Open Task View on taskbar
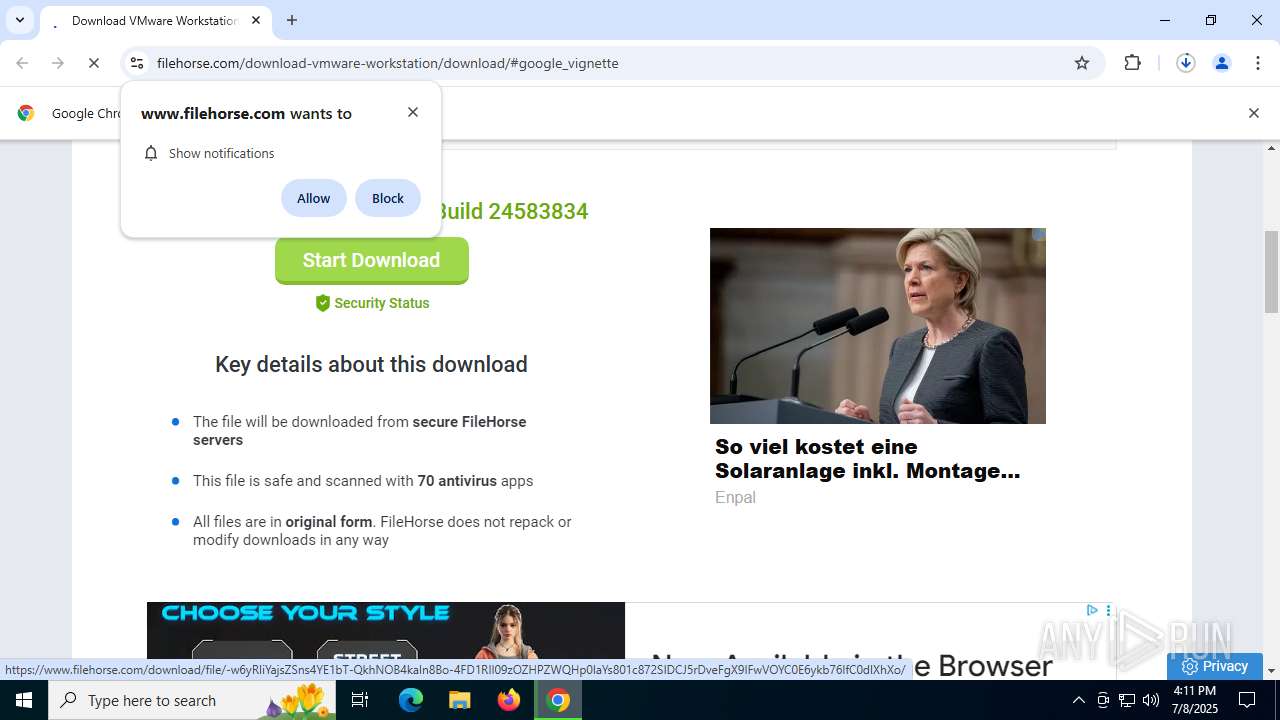Image resolution: width=1280 pixels, height=720 pixels. [360, 700]
